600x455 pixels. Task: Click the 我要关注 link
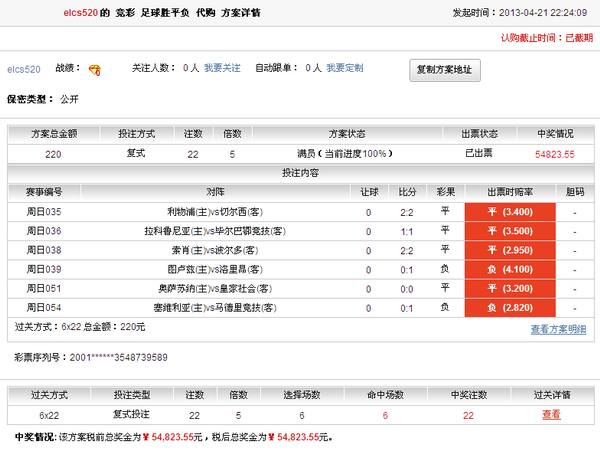(222, 68)
